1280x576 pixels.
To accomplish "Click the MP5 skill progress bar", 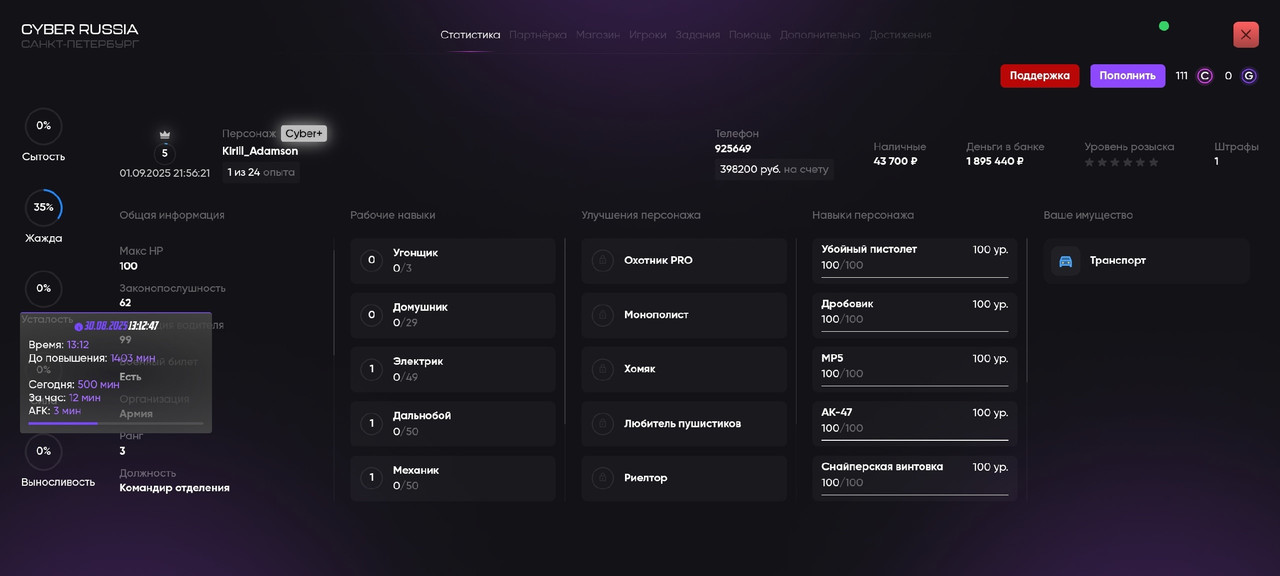I will tap(915, 386).
